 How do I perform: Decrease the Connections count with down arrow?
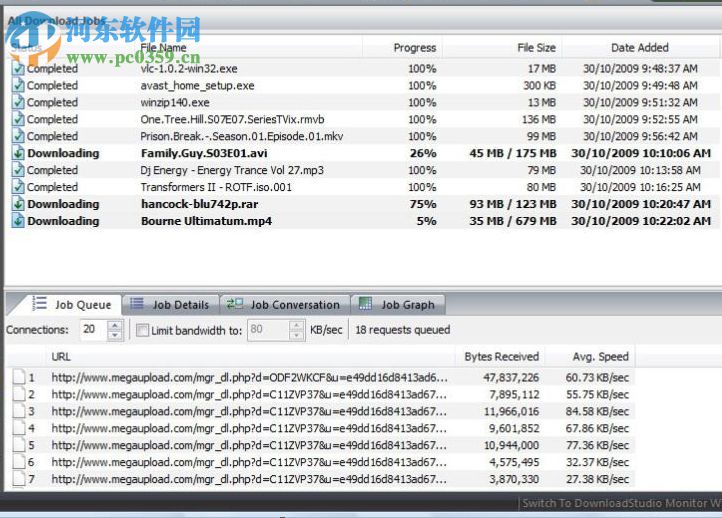coord(115,335)
